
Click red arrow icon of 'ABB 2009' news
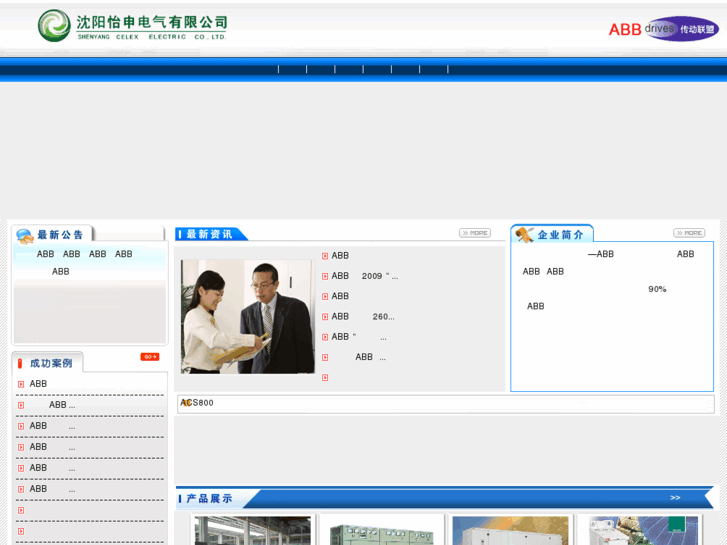point(325,276)
